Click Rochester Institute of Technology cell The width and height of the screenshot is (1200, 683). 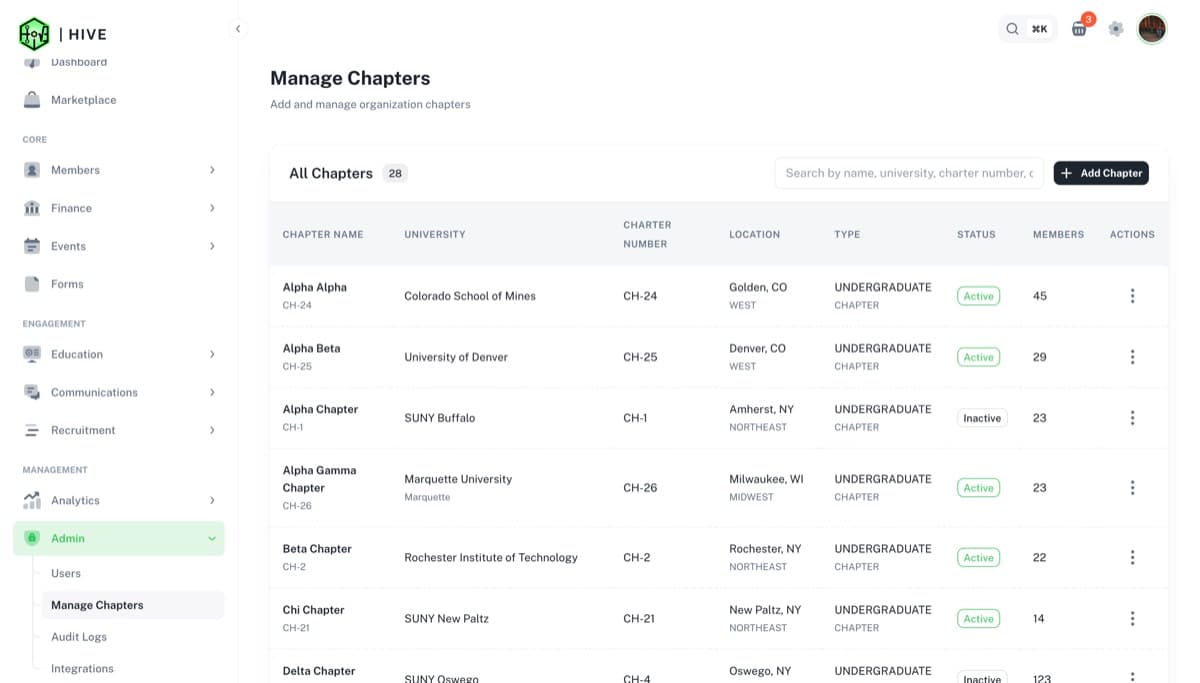491,558
